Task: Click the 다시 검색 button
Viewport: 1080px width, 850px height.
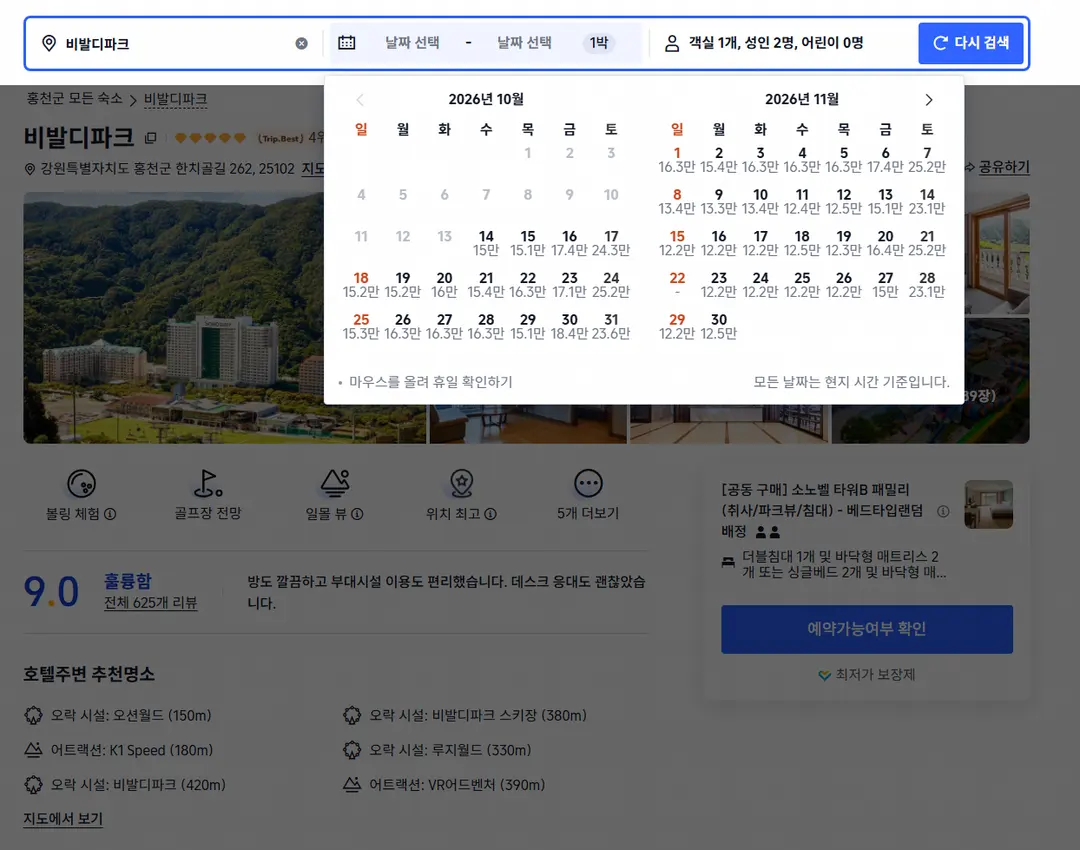Action: [x=970, y=43]
